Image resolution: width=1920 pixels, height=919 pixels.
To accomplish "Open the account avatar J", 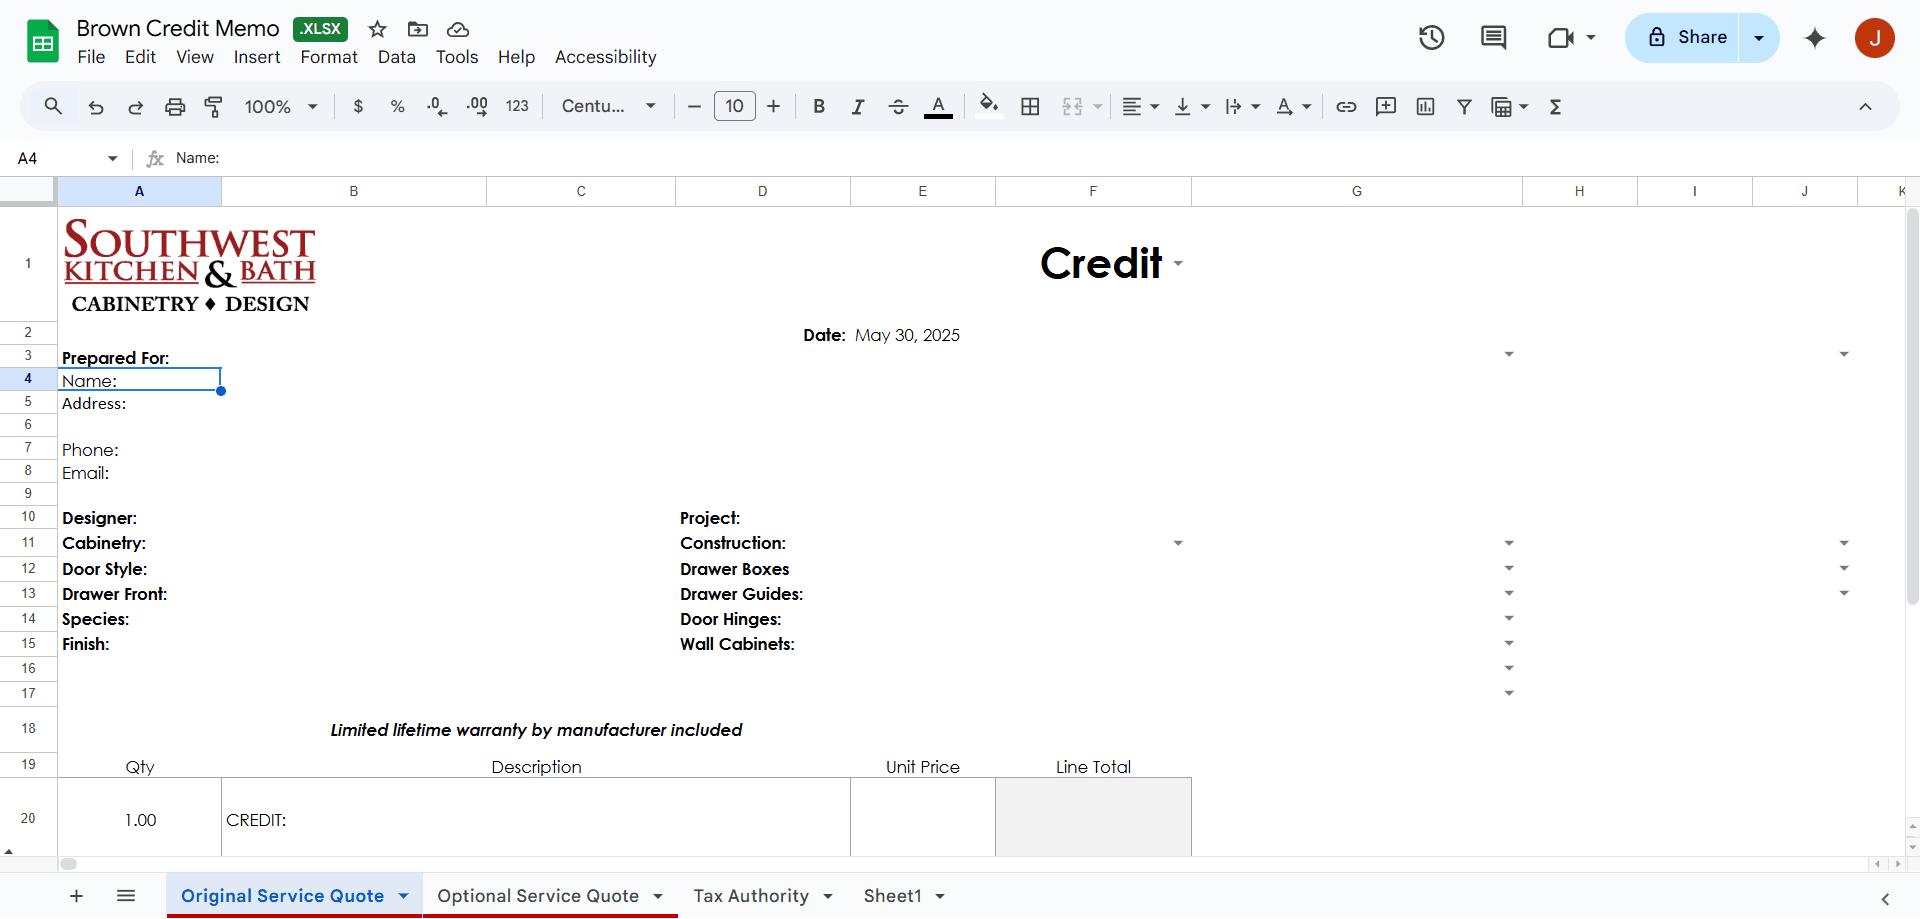I will (1875, 38).
